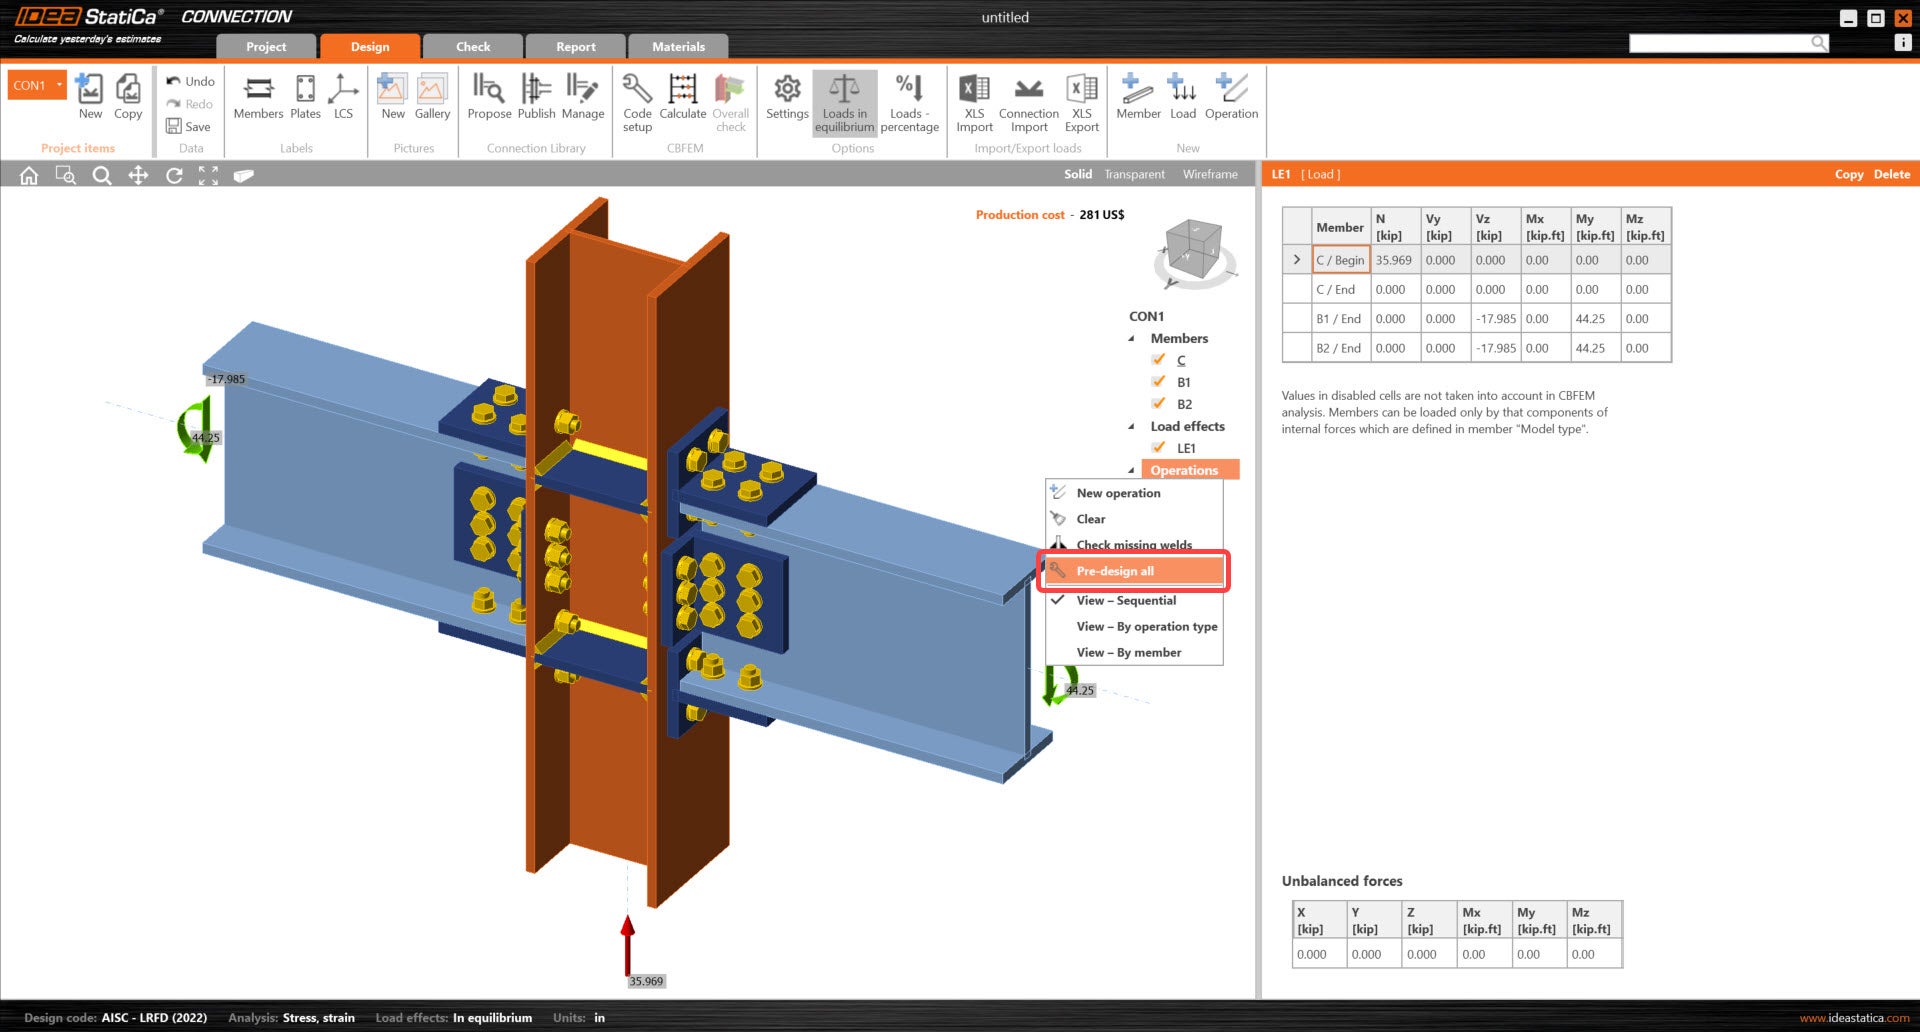Screen dimensions: 1920x1032
Task: Collapse the Load effects tree node
Action: pos(1132,427)
